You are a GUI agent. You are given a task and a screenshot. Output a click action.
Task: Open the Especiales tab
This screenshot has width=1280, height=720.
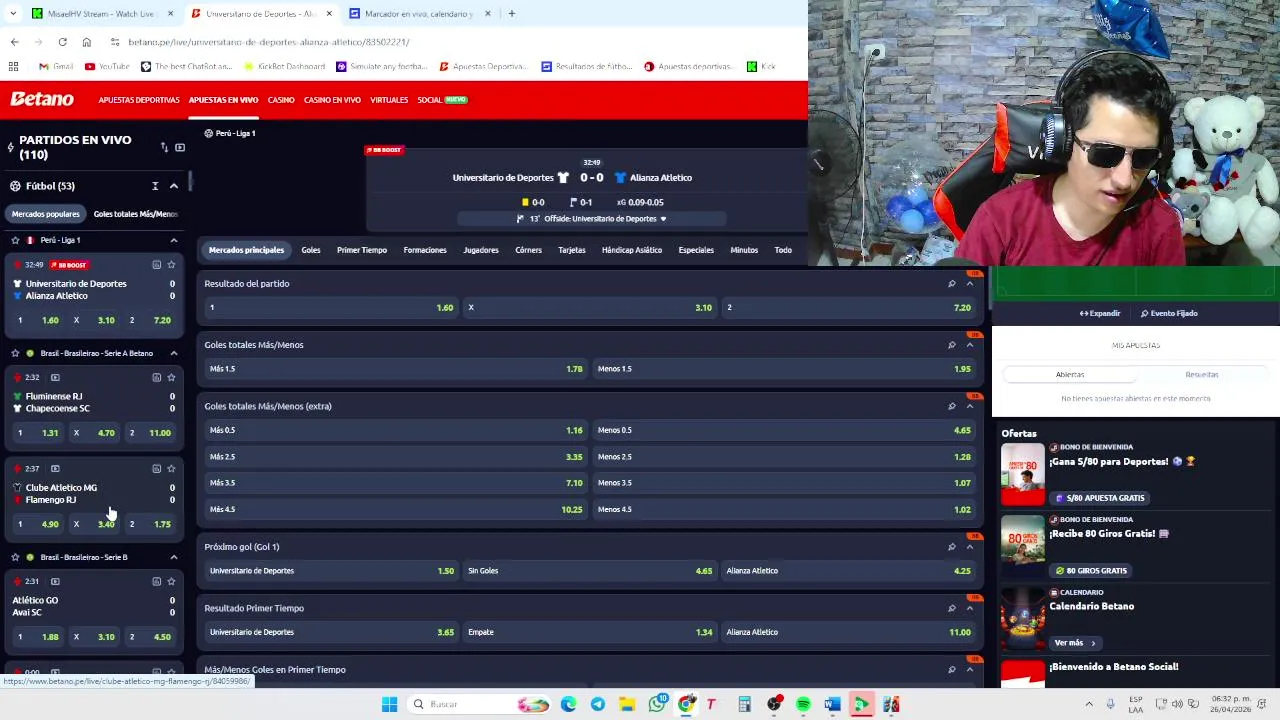[x=696, y=250]
